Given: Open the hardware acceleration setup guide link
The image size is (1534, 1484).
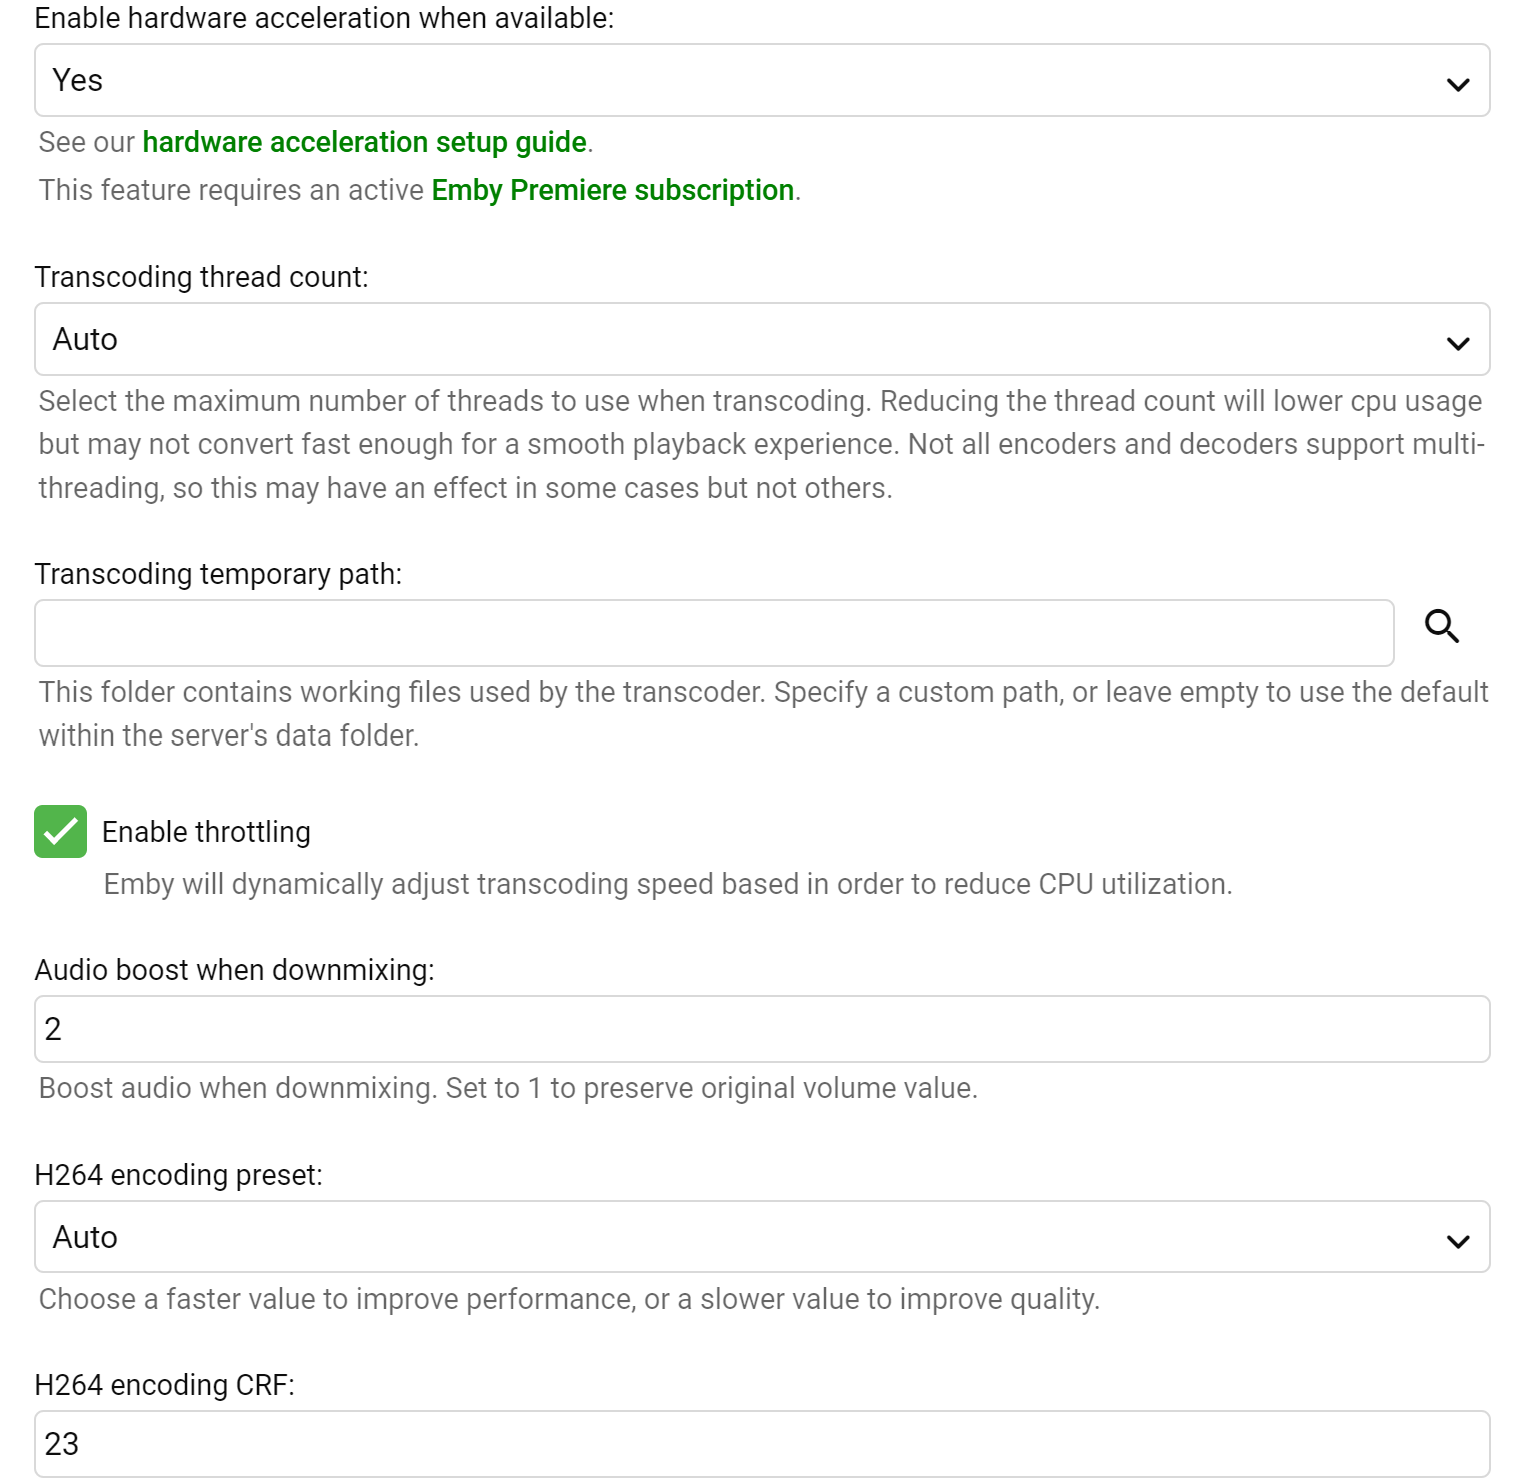Looking at the screenshot, I should click(364, 142).
